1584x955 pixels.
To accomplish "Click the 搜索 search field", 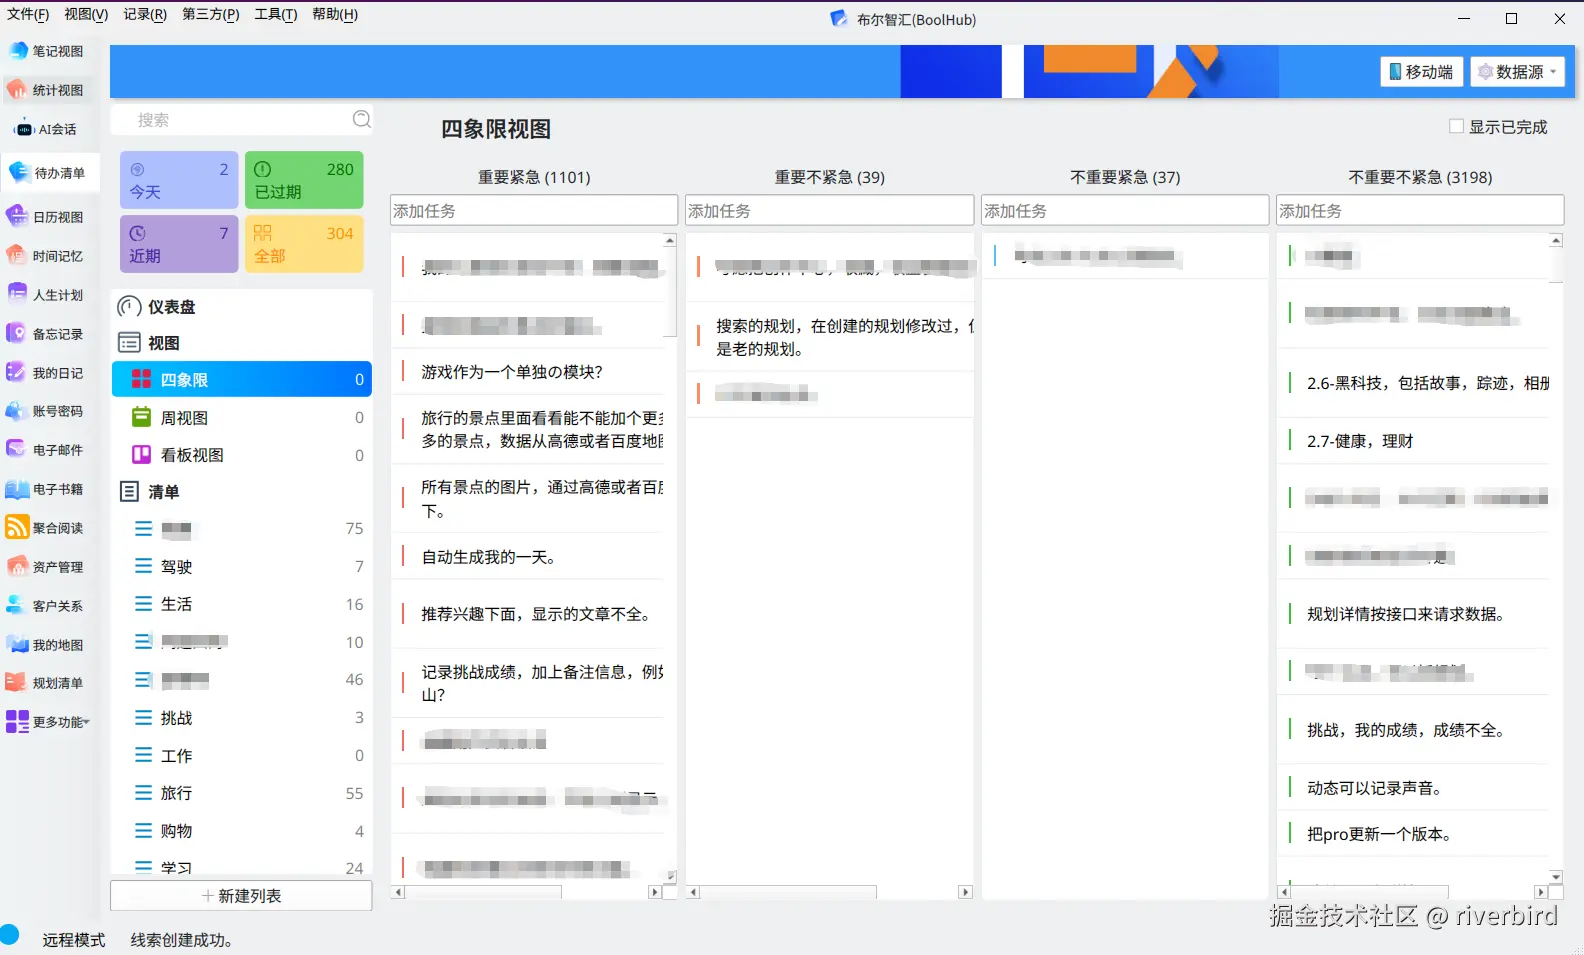I will pos(241,120).
